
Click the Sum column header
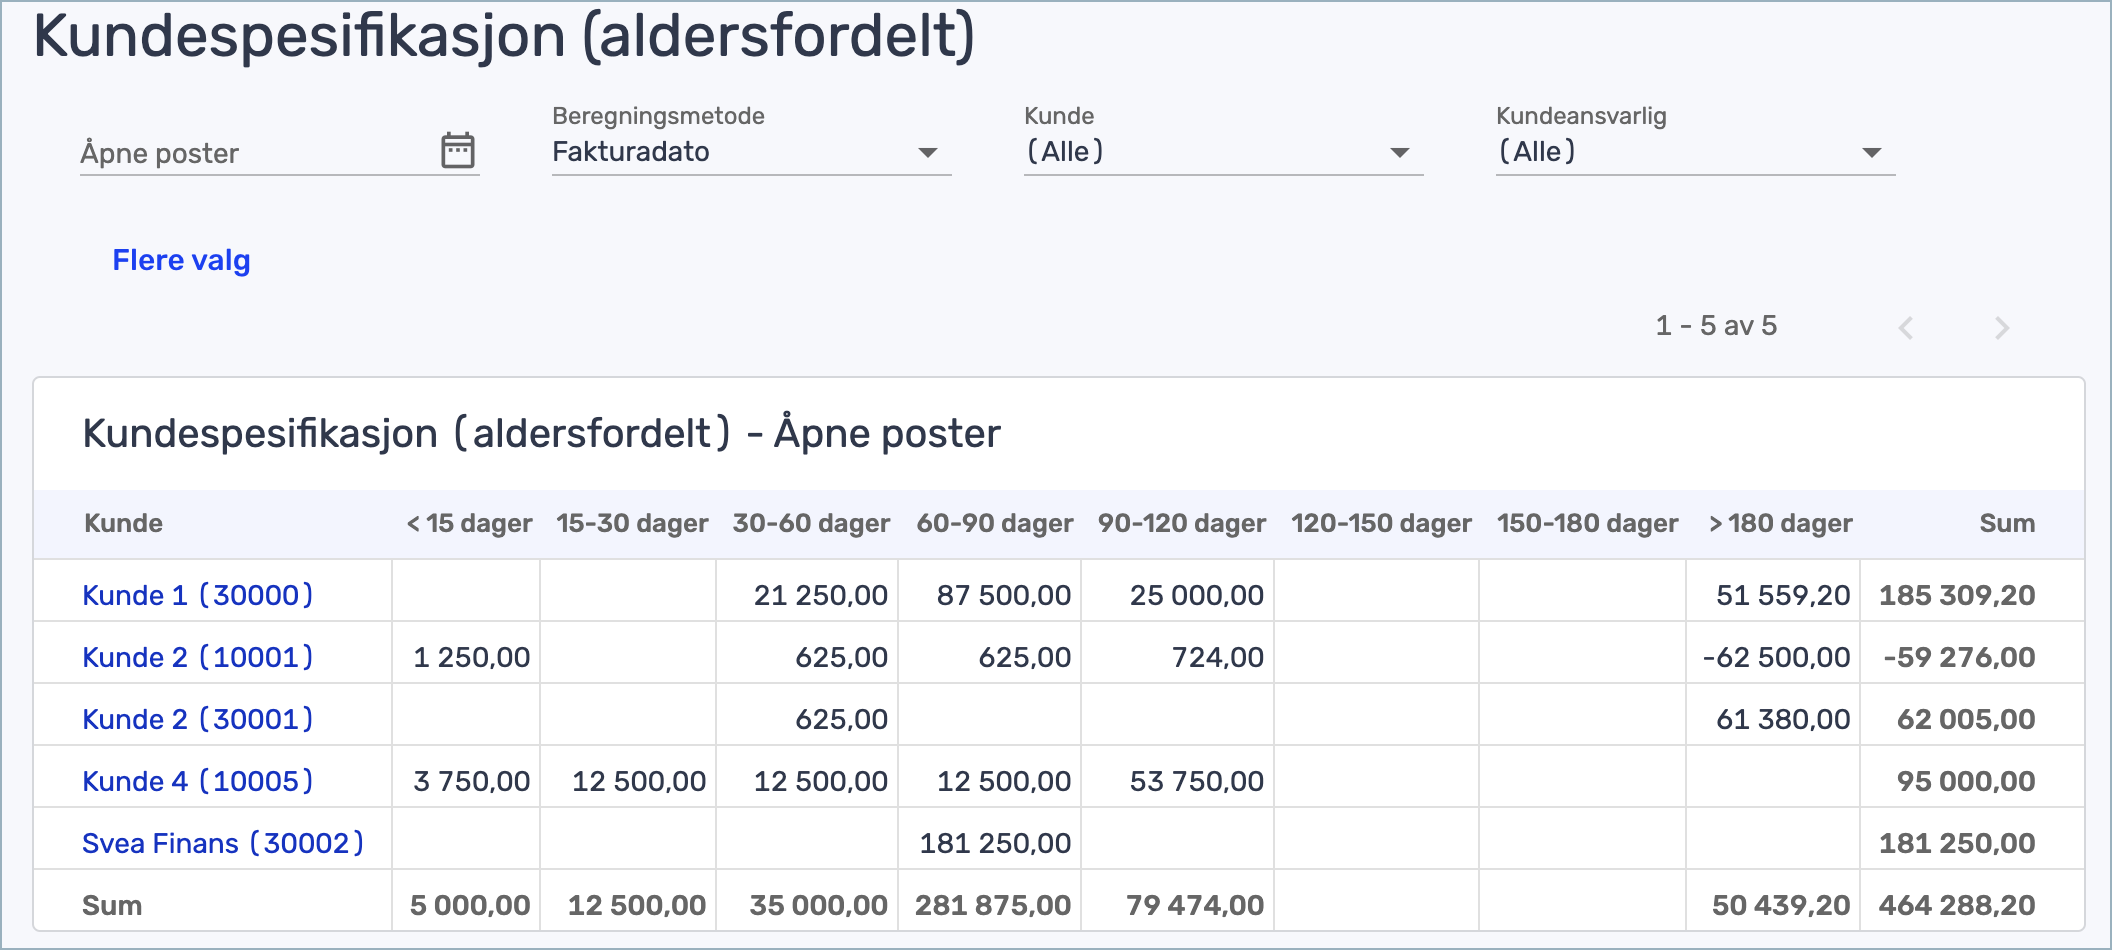coord(2007,523)
